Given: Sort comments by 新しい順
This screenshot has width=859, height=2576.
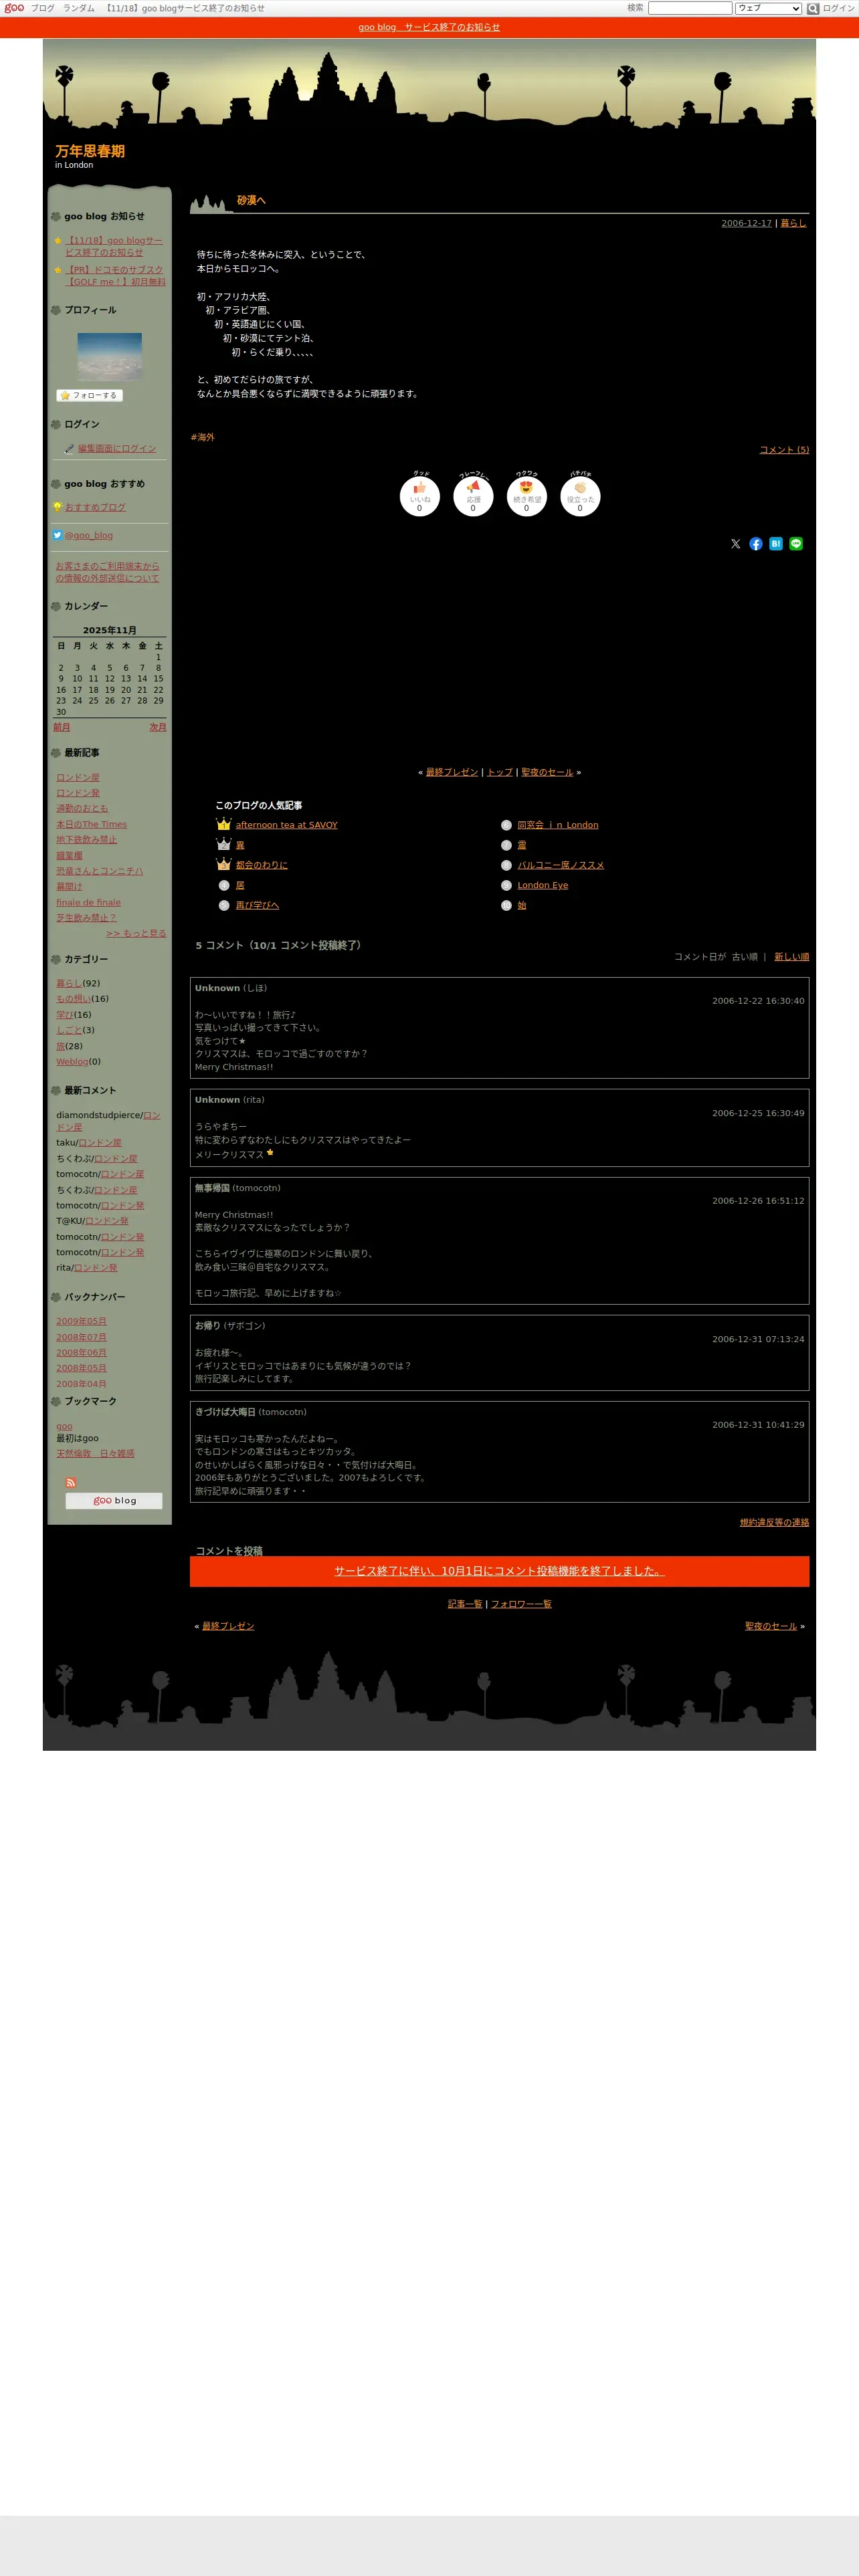Looking at the screenshot, I should (x=792, y=957).
